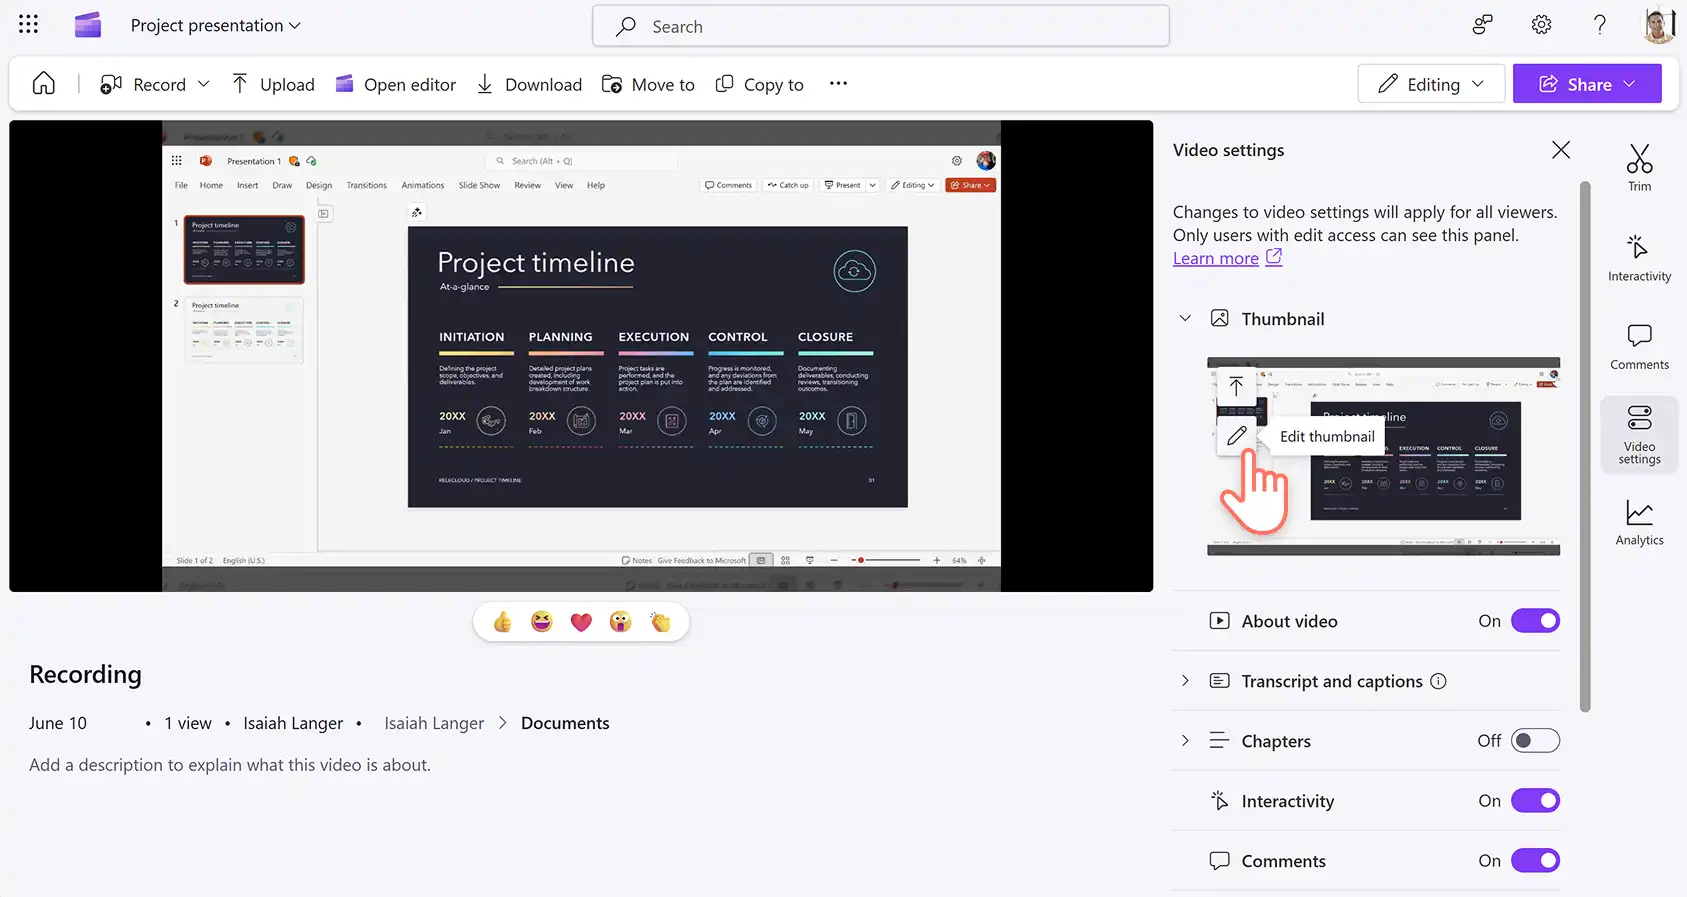
Task: Select Download from the command bar
Action: (529, 84)
